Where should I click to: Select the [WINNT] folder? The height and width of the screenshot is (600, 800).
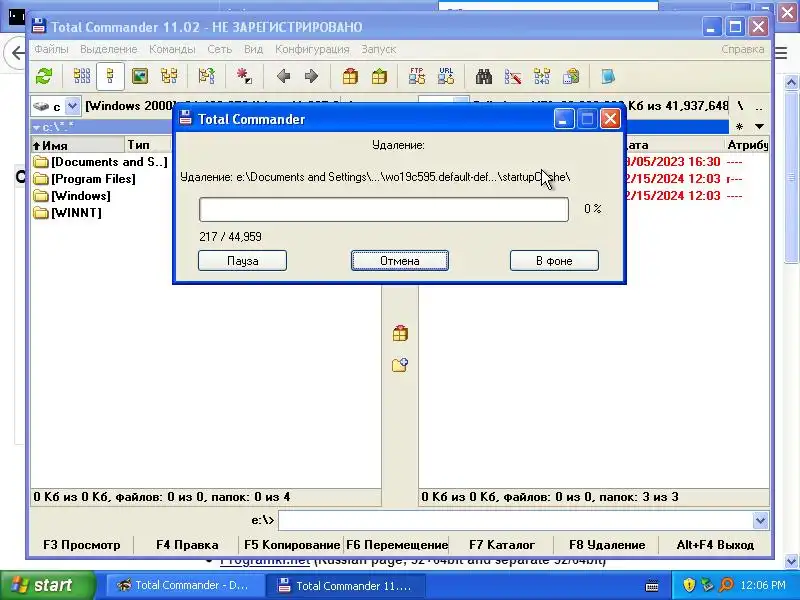[68, 212]
